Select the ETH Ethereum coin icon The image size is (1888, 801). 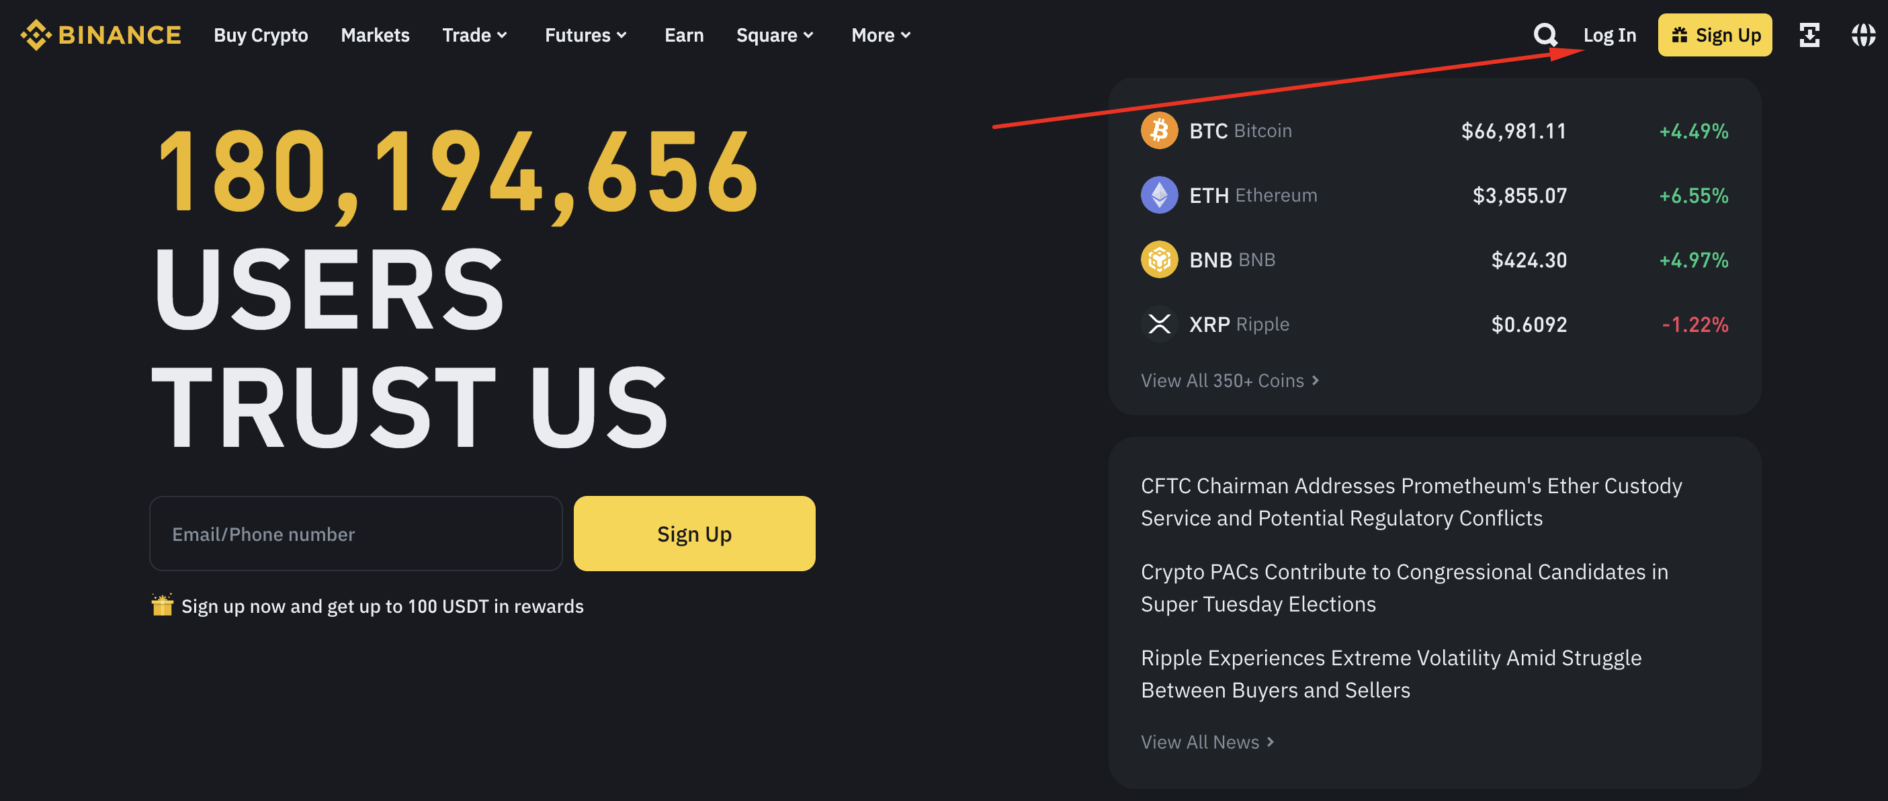pos(1159,194)
